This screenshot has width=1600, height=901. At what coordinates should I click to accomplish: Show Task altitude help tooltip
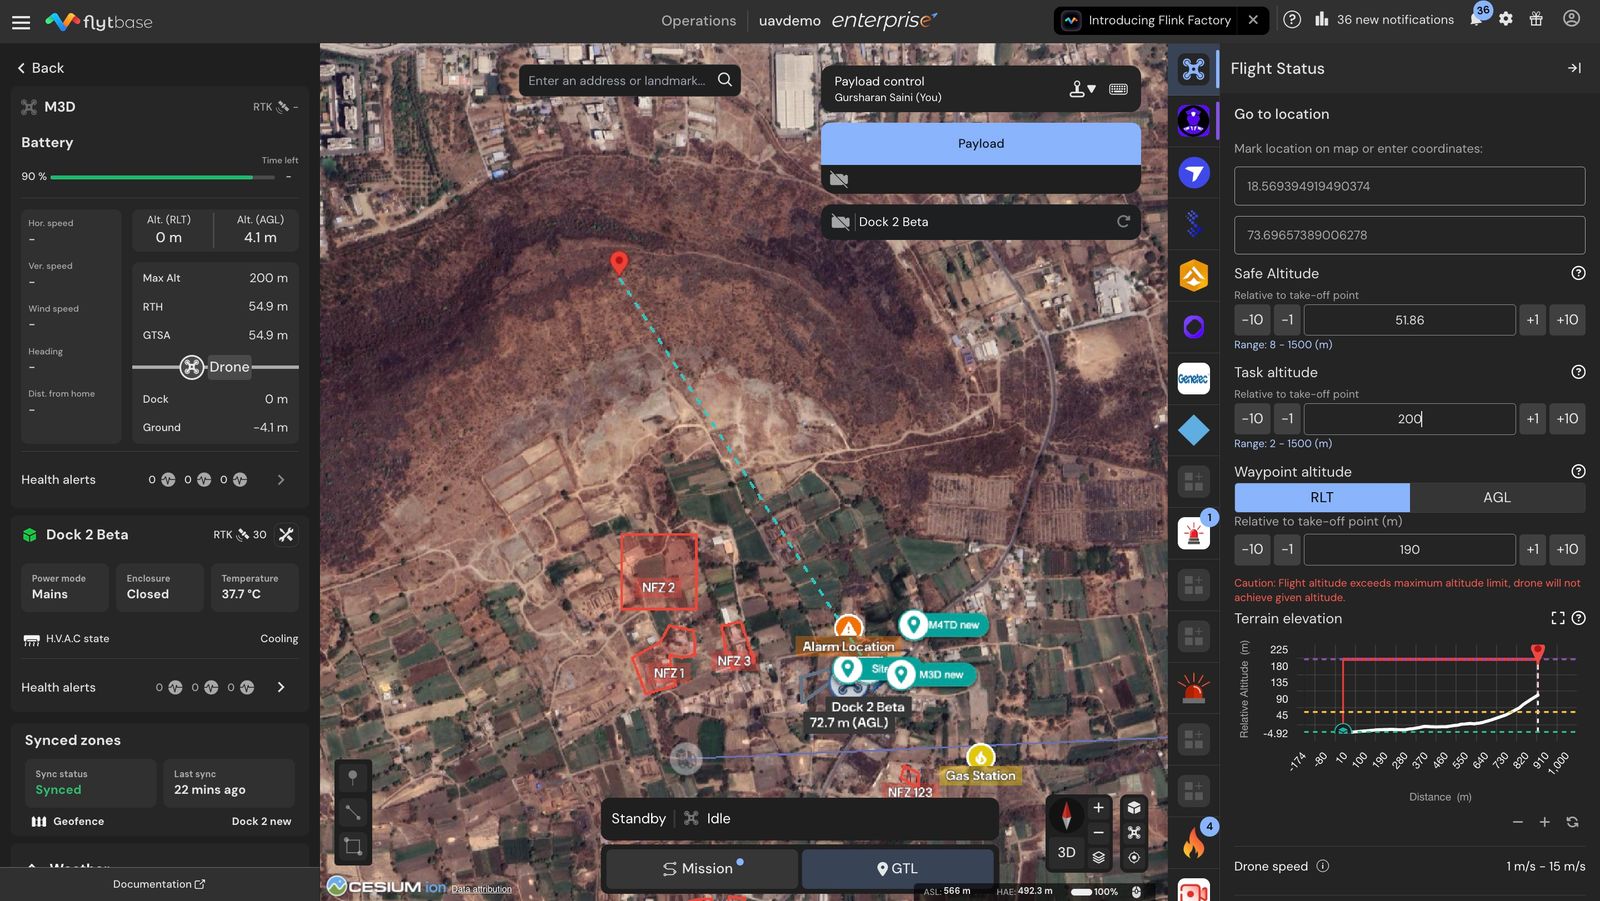(x=1578, y=372)
